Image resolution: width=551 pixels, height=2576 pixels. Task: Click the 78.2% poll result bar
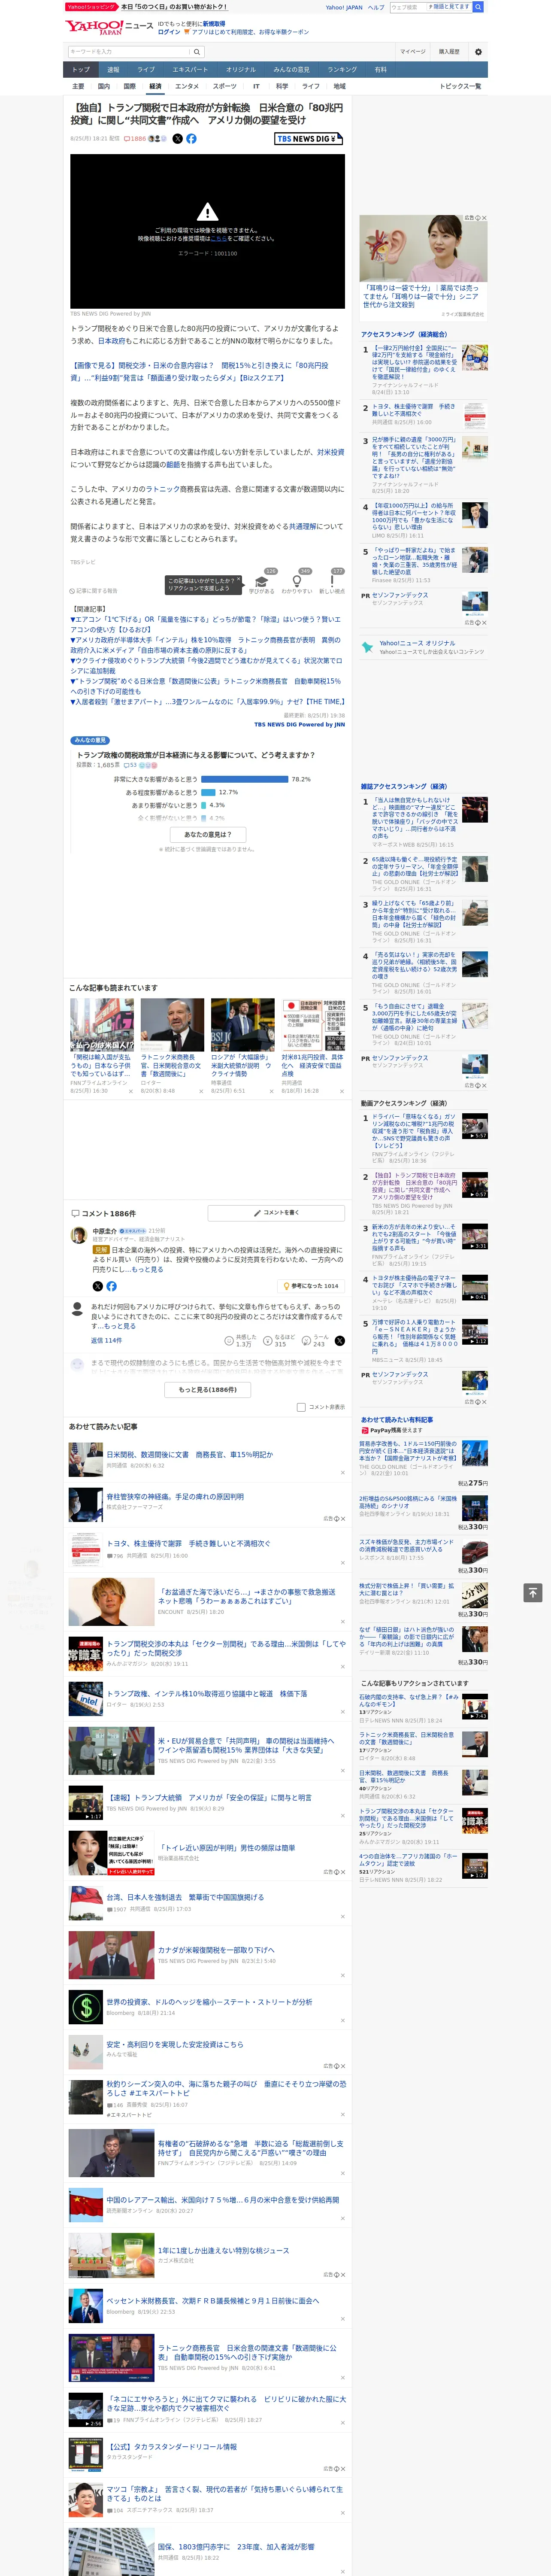pos(244,779)
